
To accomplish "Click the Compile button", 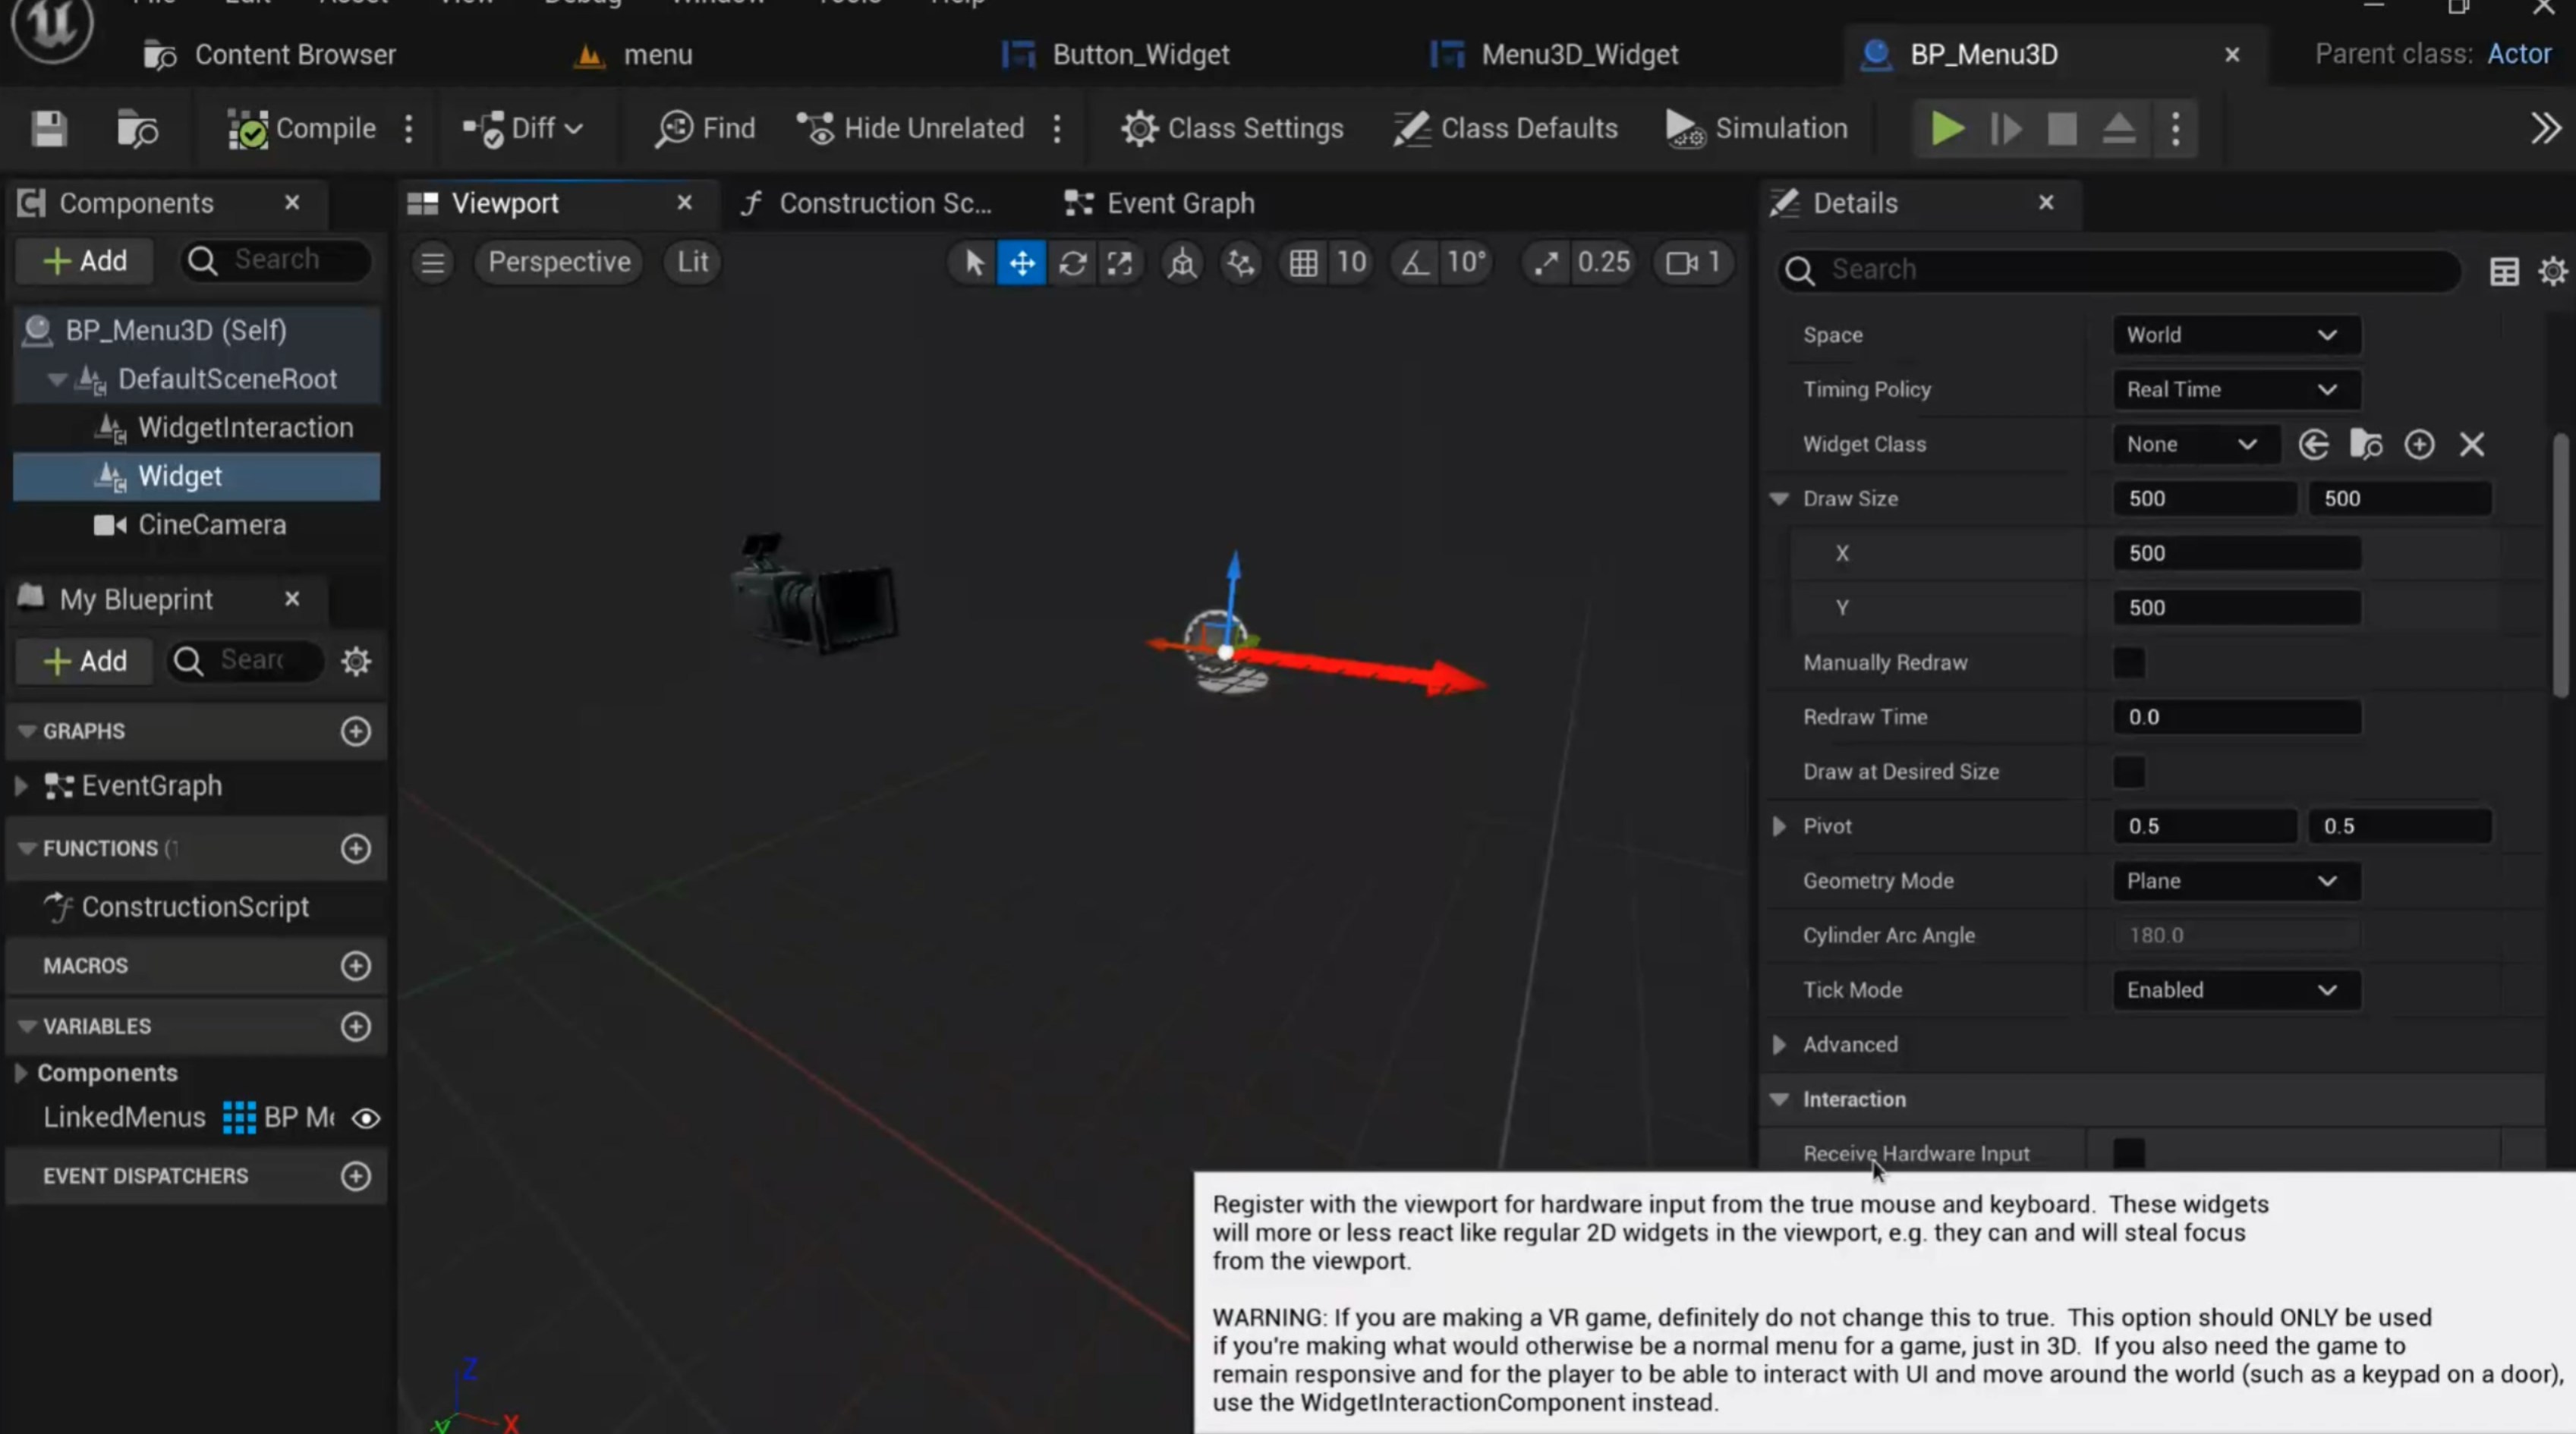I will point(301,129).
